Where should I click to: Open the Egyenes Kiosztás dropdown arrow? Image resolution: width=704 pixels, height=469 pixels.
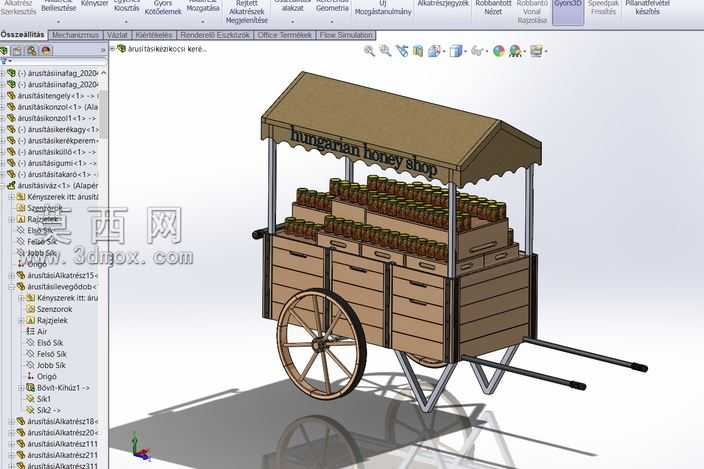(126, 21)
